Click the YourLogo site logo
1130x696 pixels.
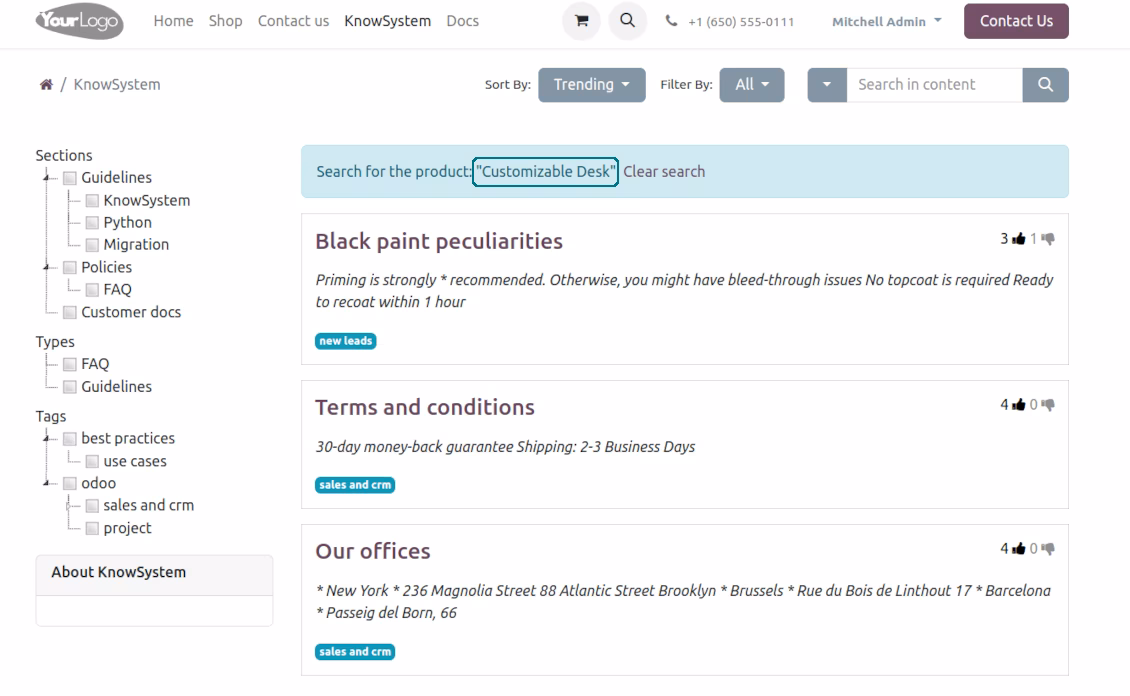(79, 21)
